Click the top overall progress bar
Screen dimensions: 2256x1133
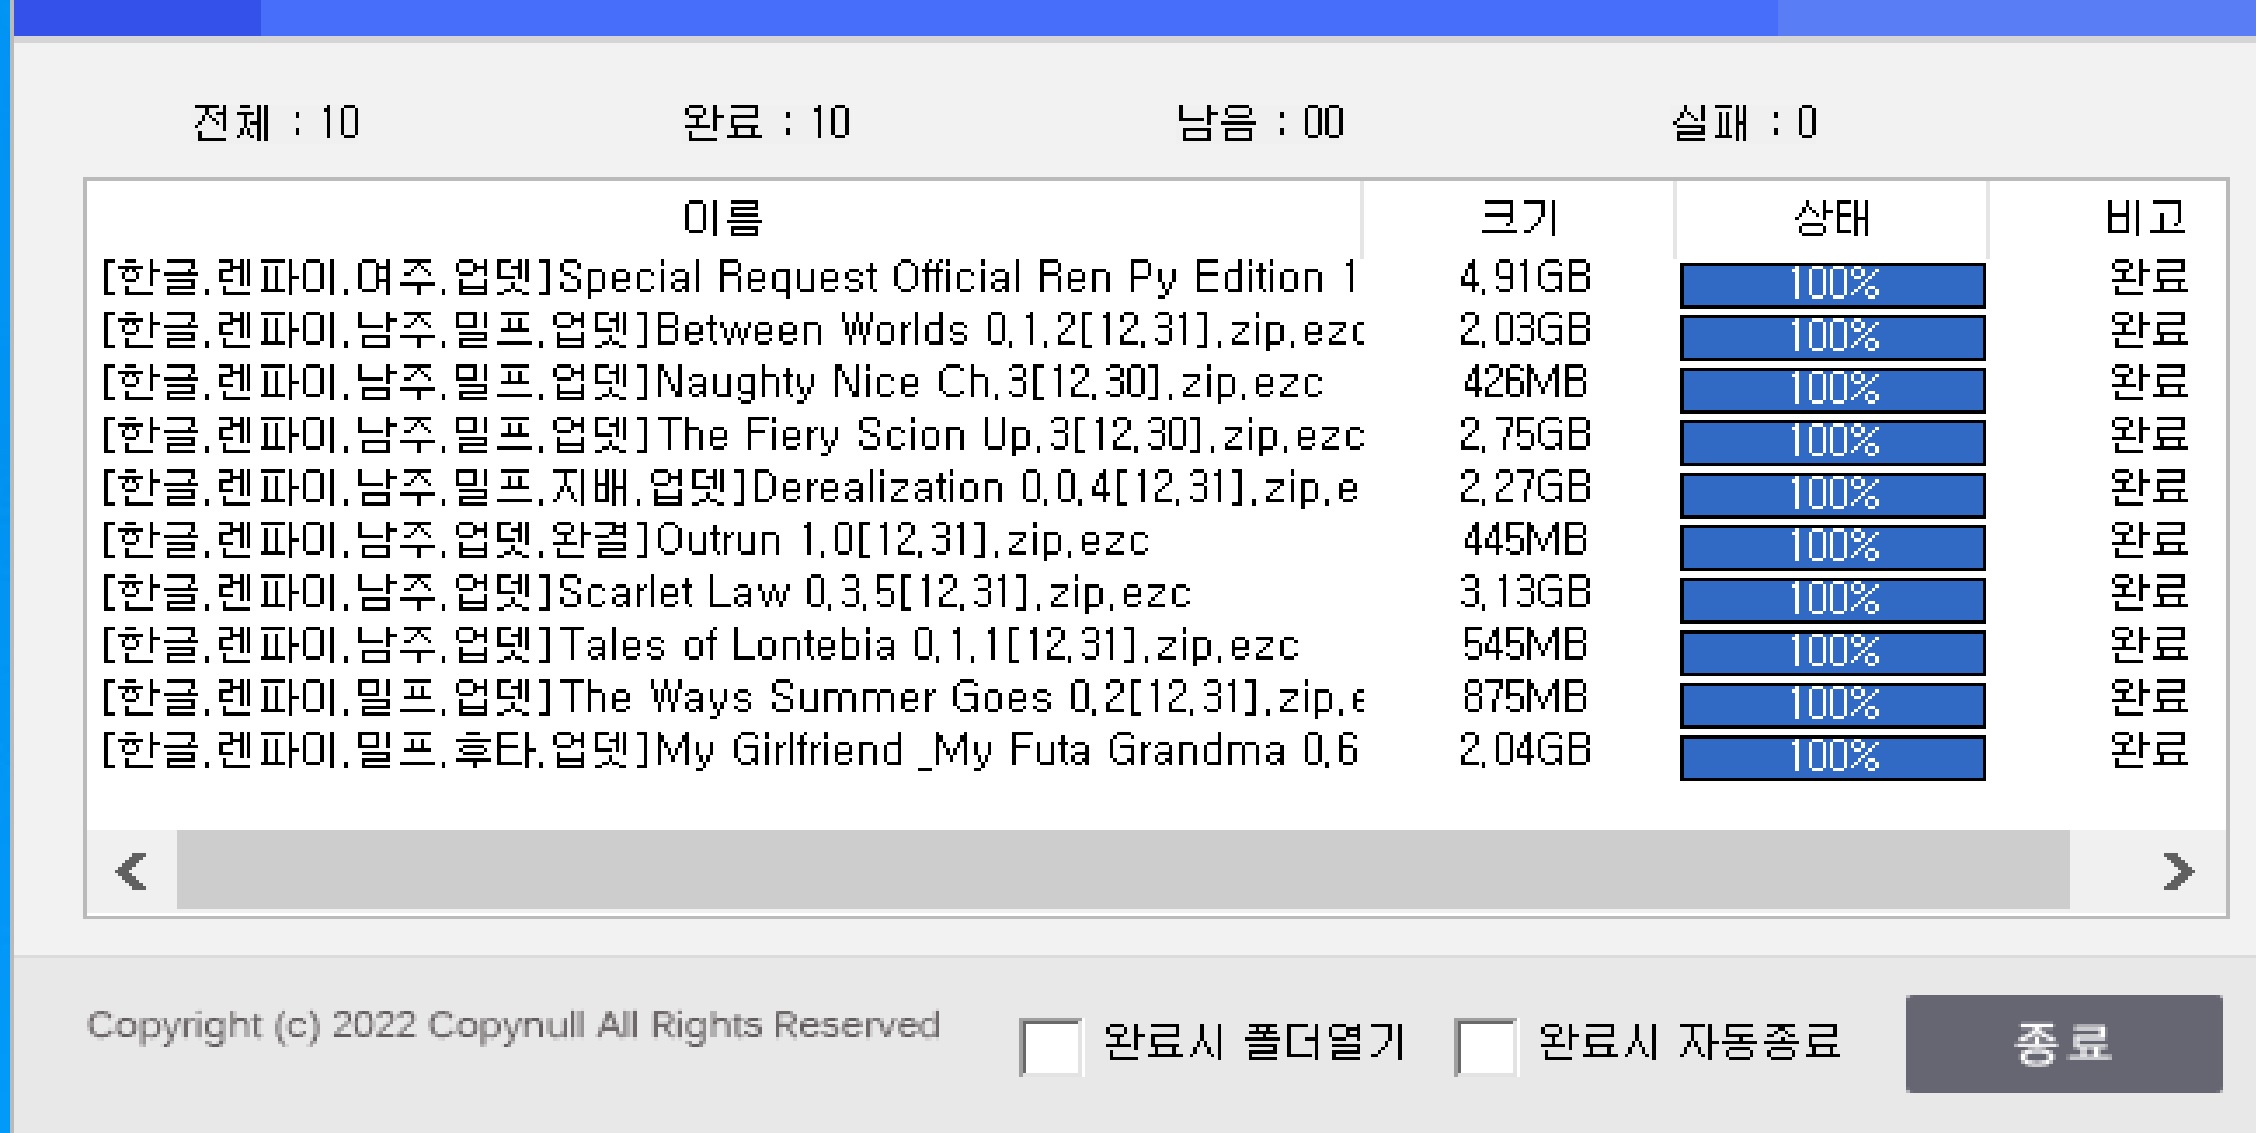(1130, 17)
